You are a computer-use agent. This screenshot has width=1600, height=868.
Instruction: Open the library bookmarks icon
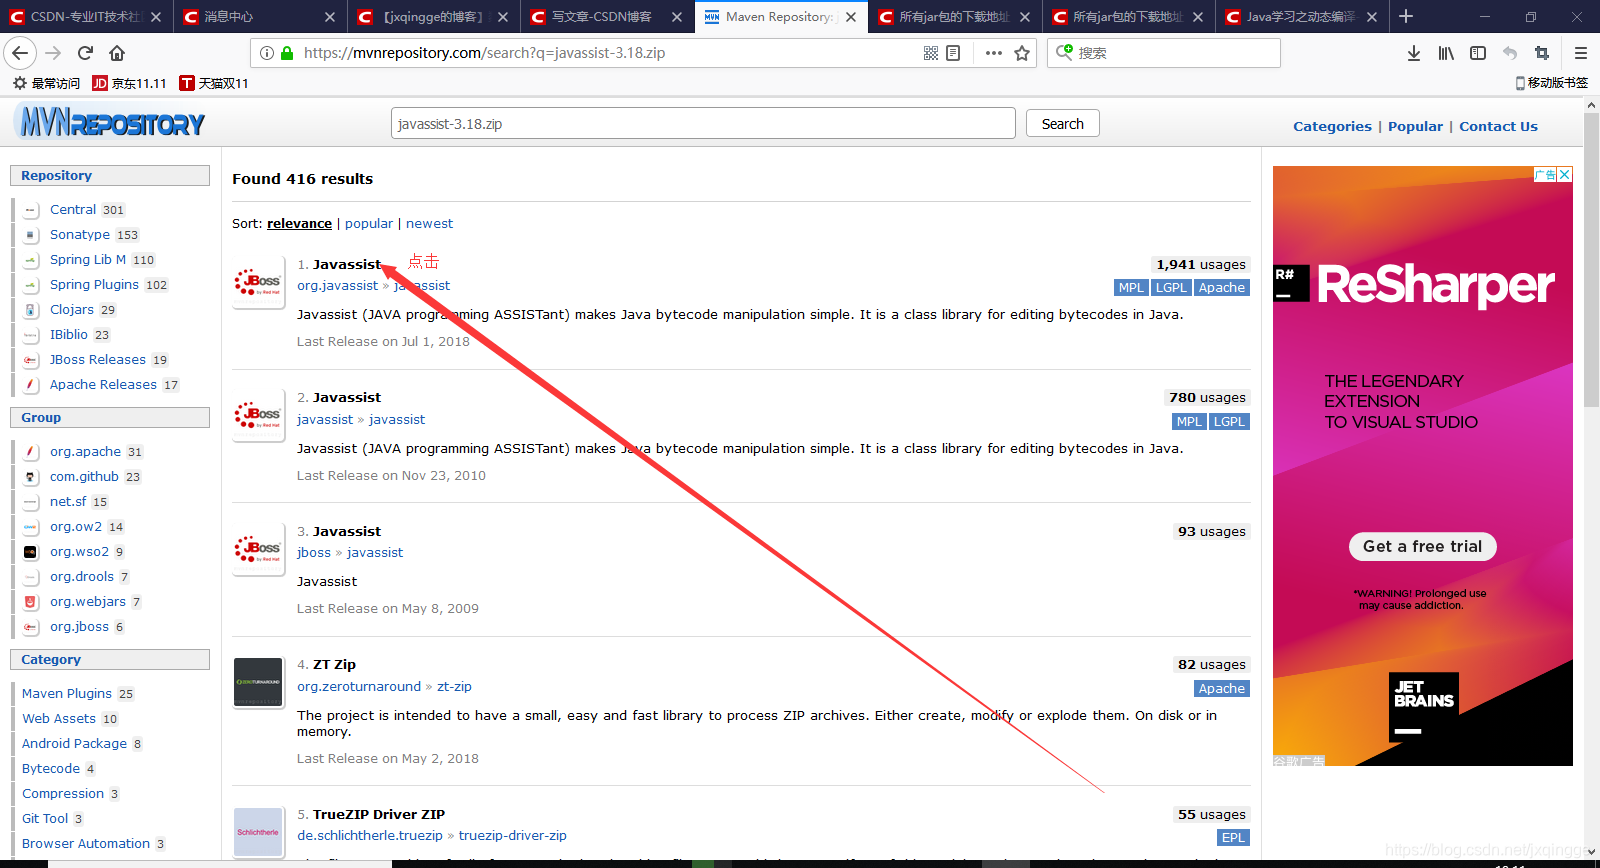tap(1446, 53)
